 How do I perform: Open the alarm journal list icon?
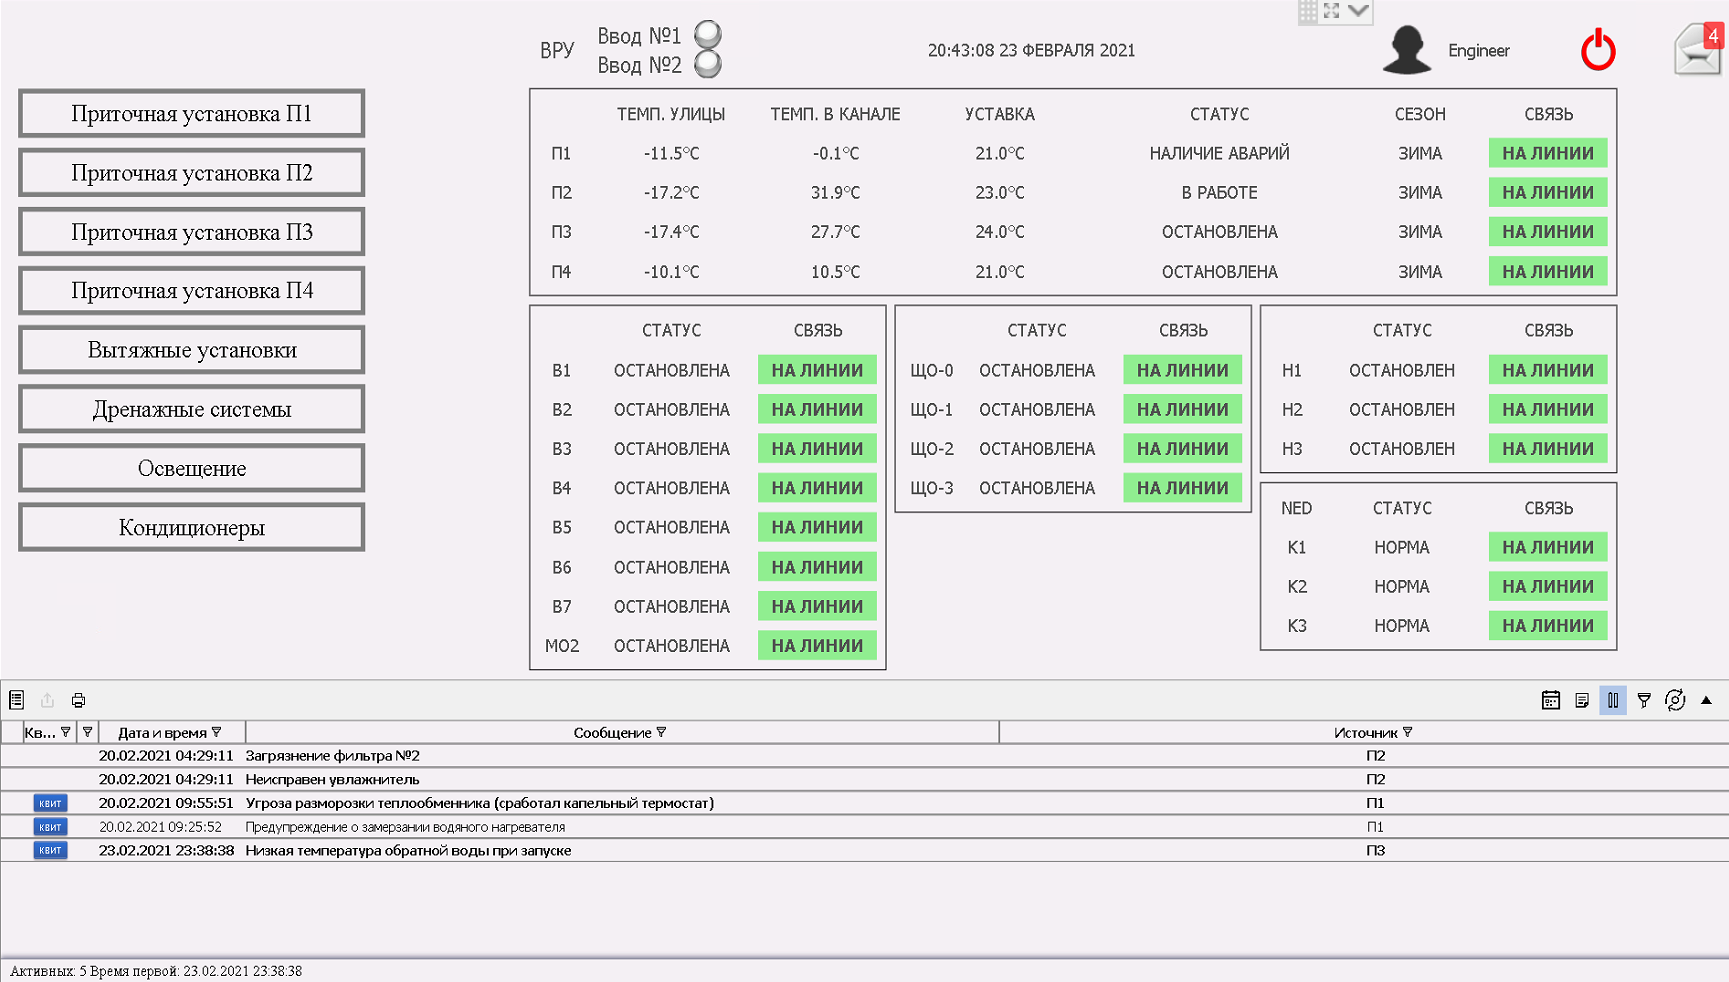[x=16, y=700]
